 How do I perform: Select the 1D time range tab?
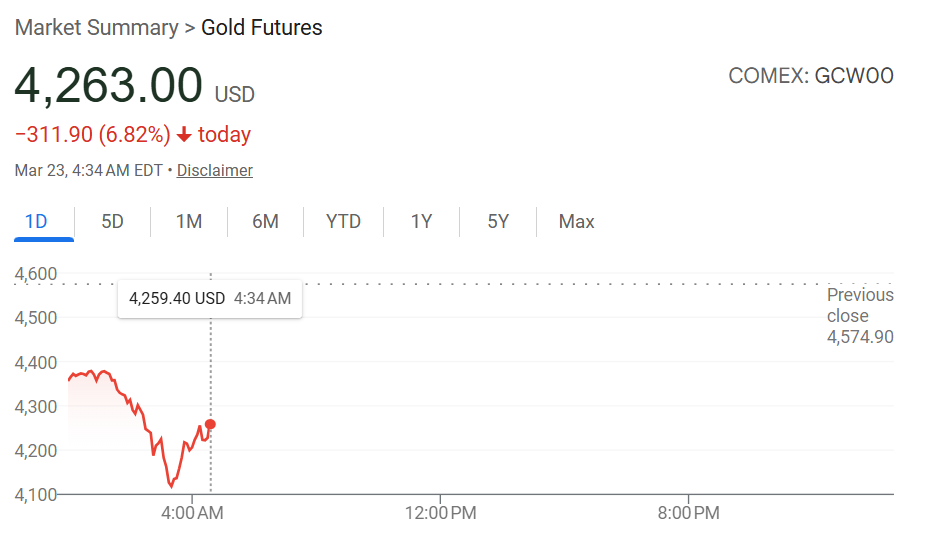pos(36,222)
